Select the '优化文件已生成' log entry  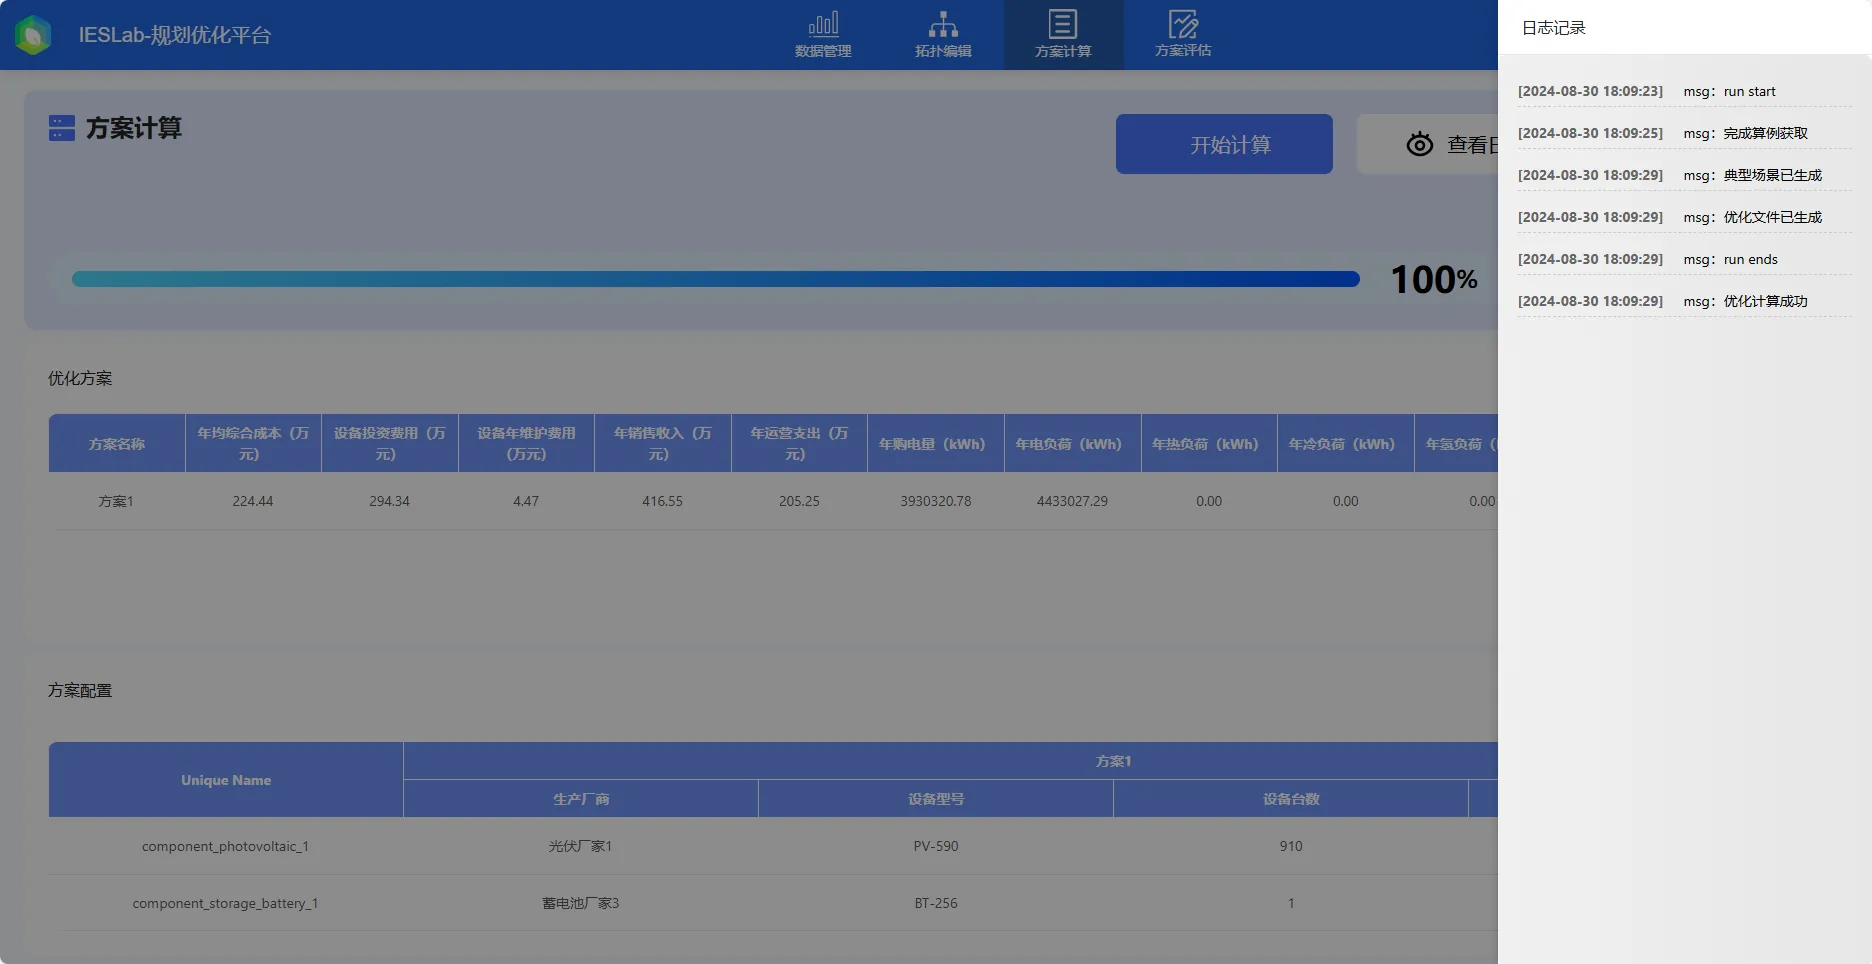pyautogui.click(x=1684, y=217)
